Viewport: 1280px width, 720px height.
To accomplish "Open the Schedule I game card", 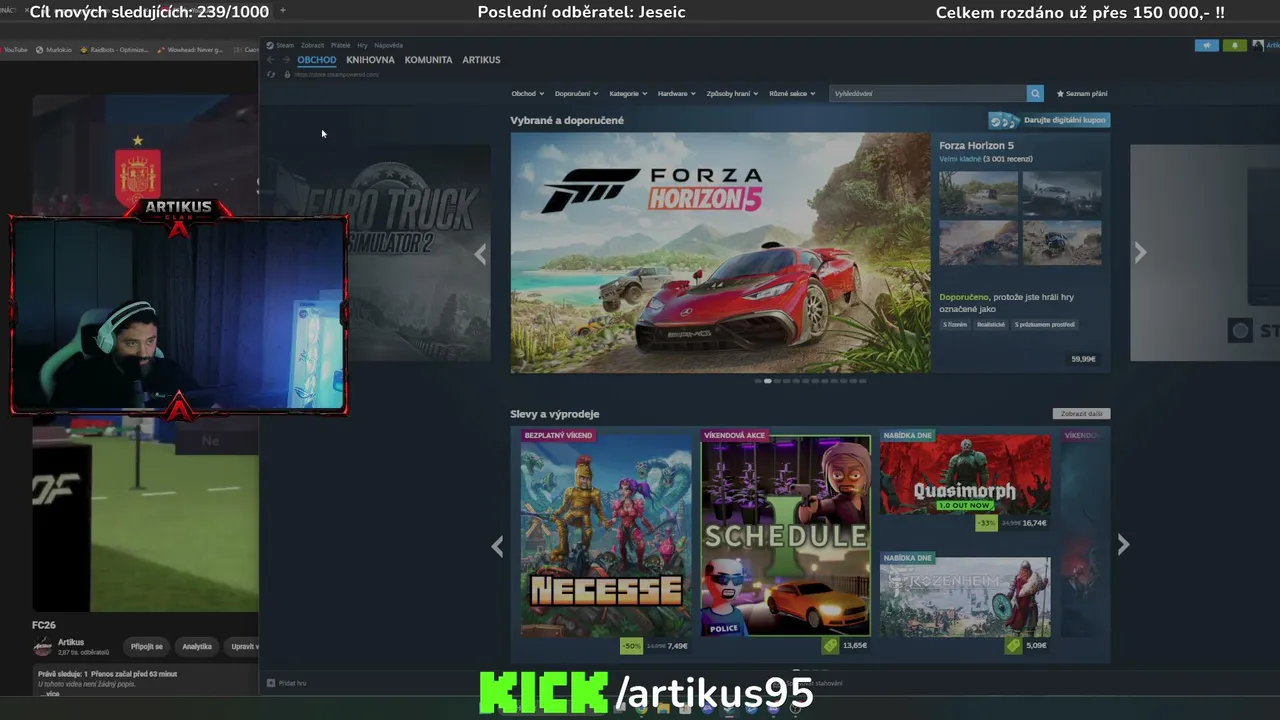I will (786, 533).
